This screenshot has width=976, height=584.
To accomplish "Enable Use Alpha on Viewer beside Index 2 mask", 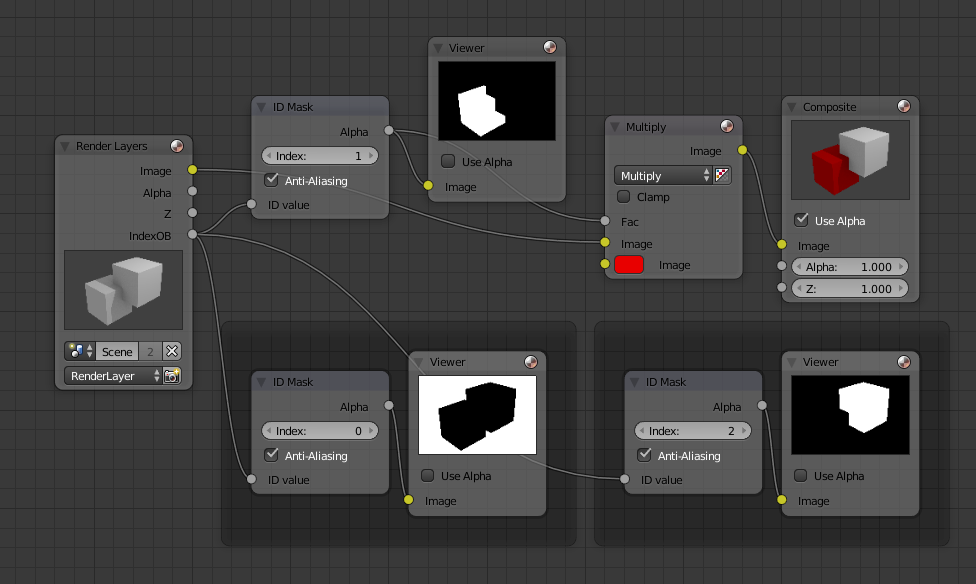I will click(x=800, y=476).
